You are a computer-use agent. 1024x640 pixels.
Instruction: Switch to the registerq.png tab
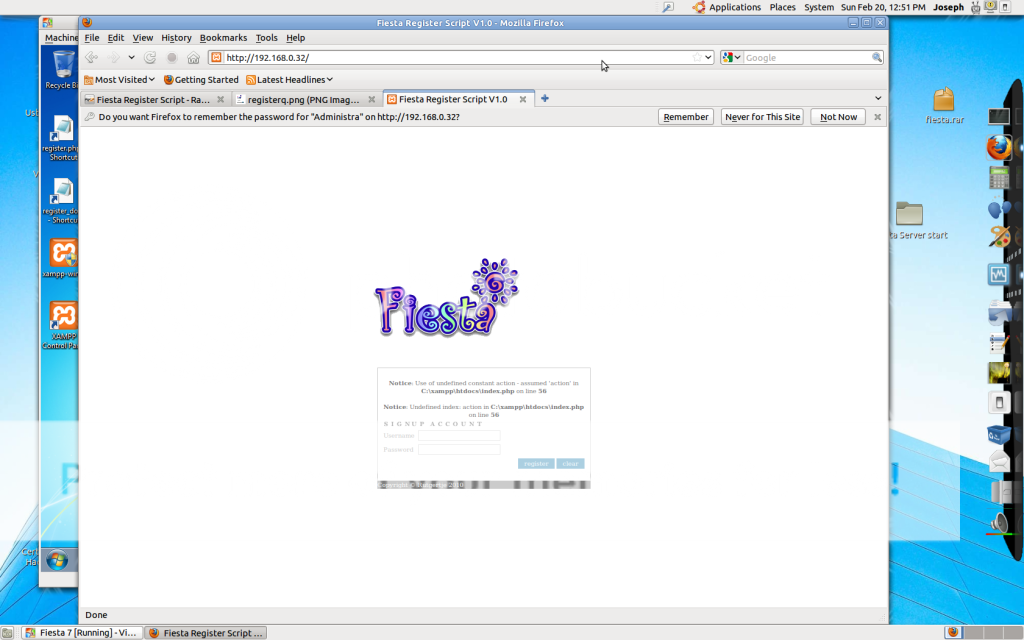tap(303, 99)
